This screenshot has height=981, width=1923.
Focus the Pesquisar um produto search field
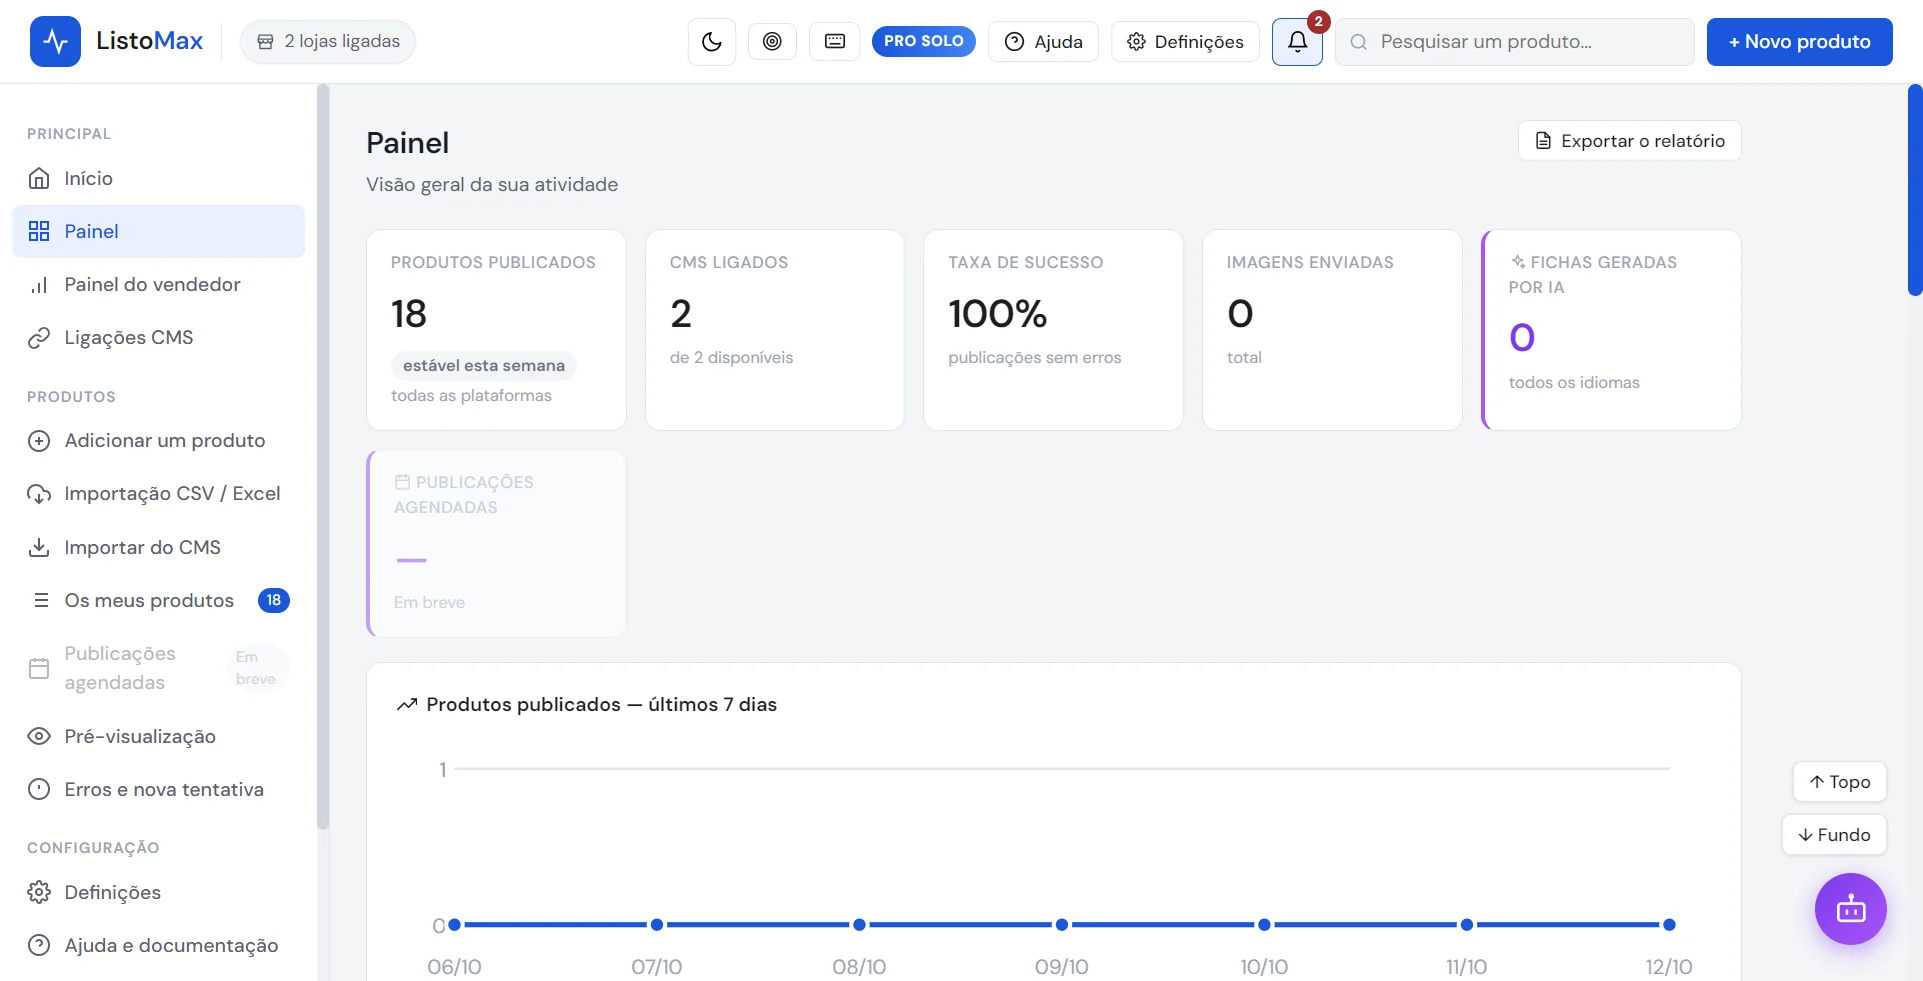pos(1515,42)
